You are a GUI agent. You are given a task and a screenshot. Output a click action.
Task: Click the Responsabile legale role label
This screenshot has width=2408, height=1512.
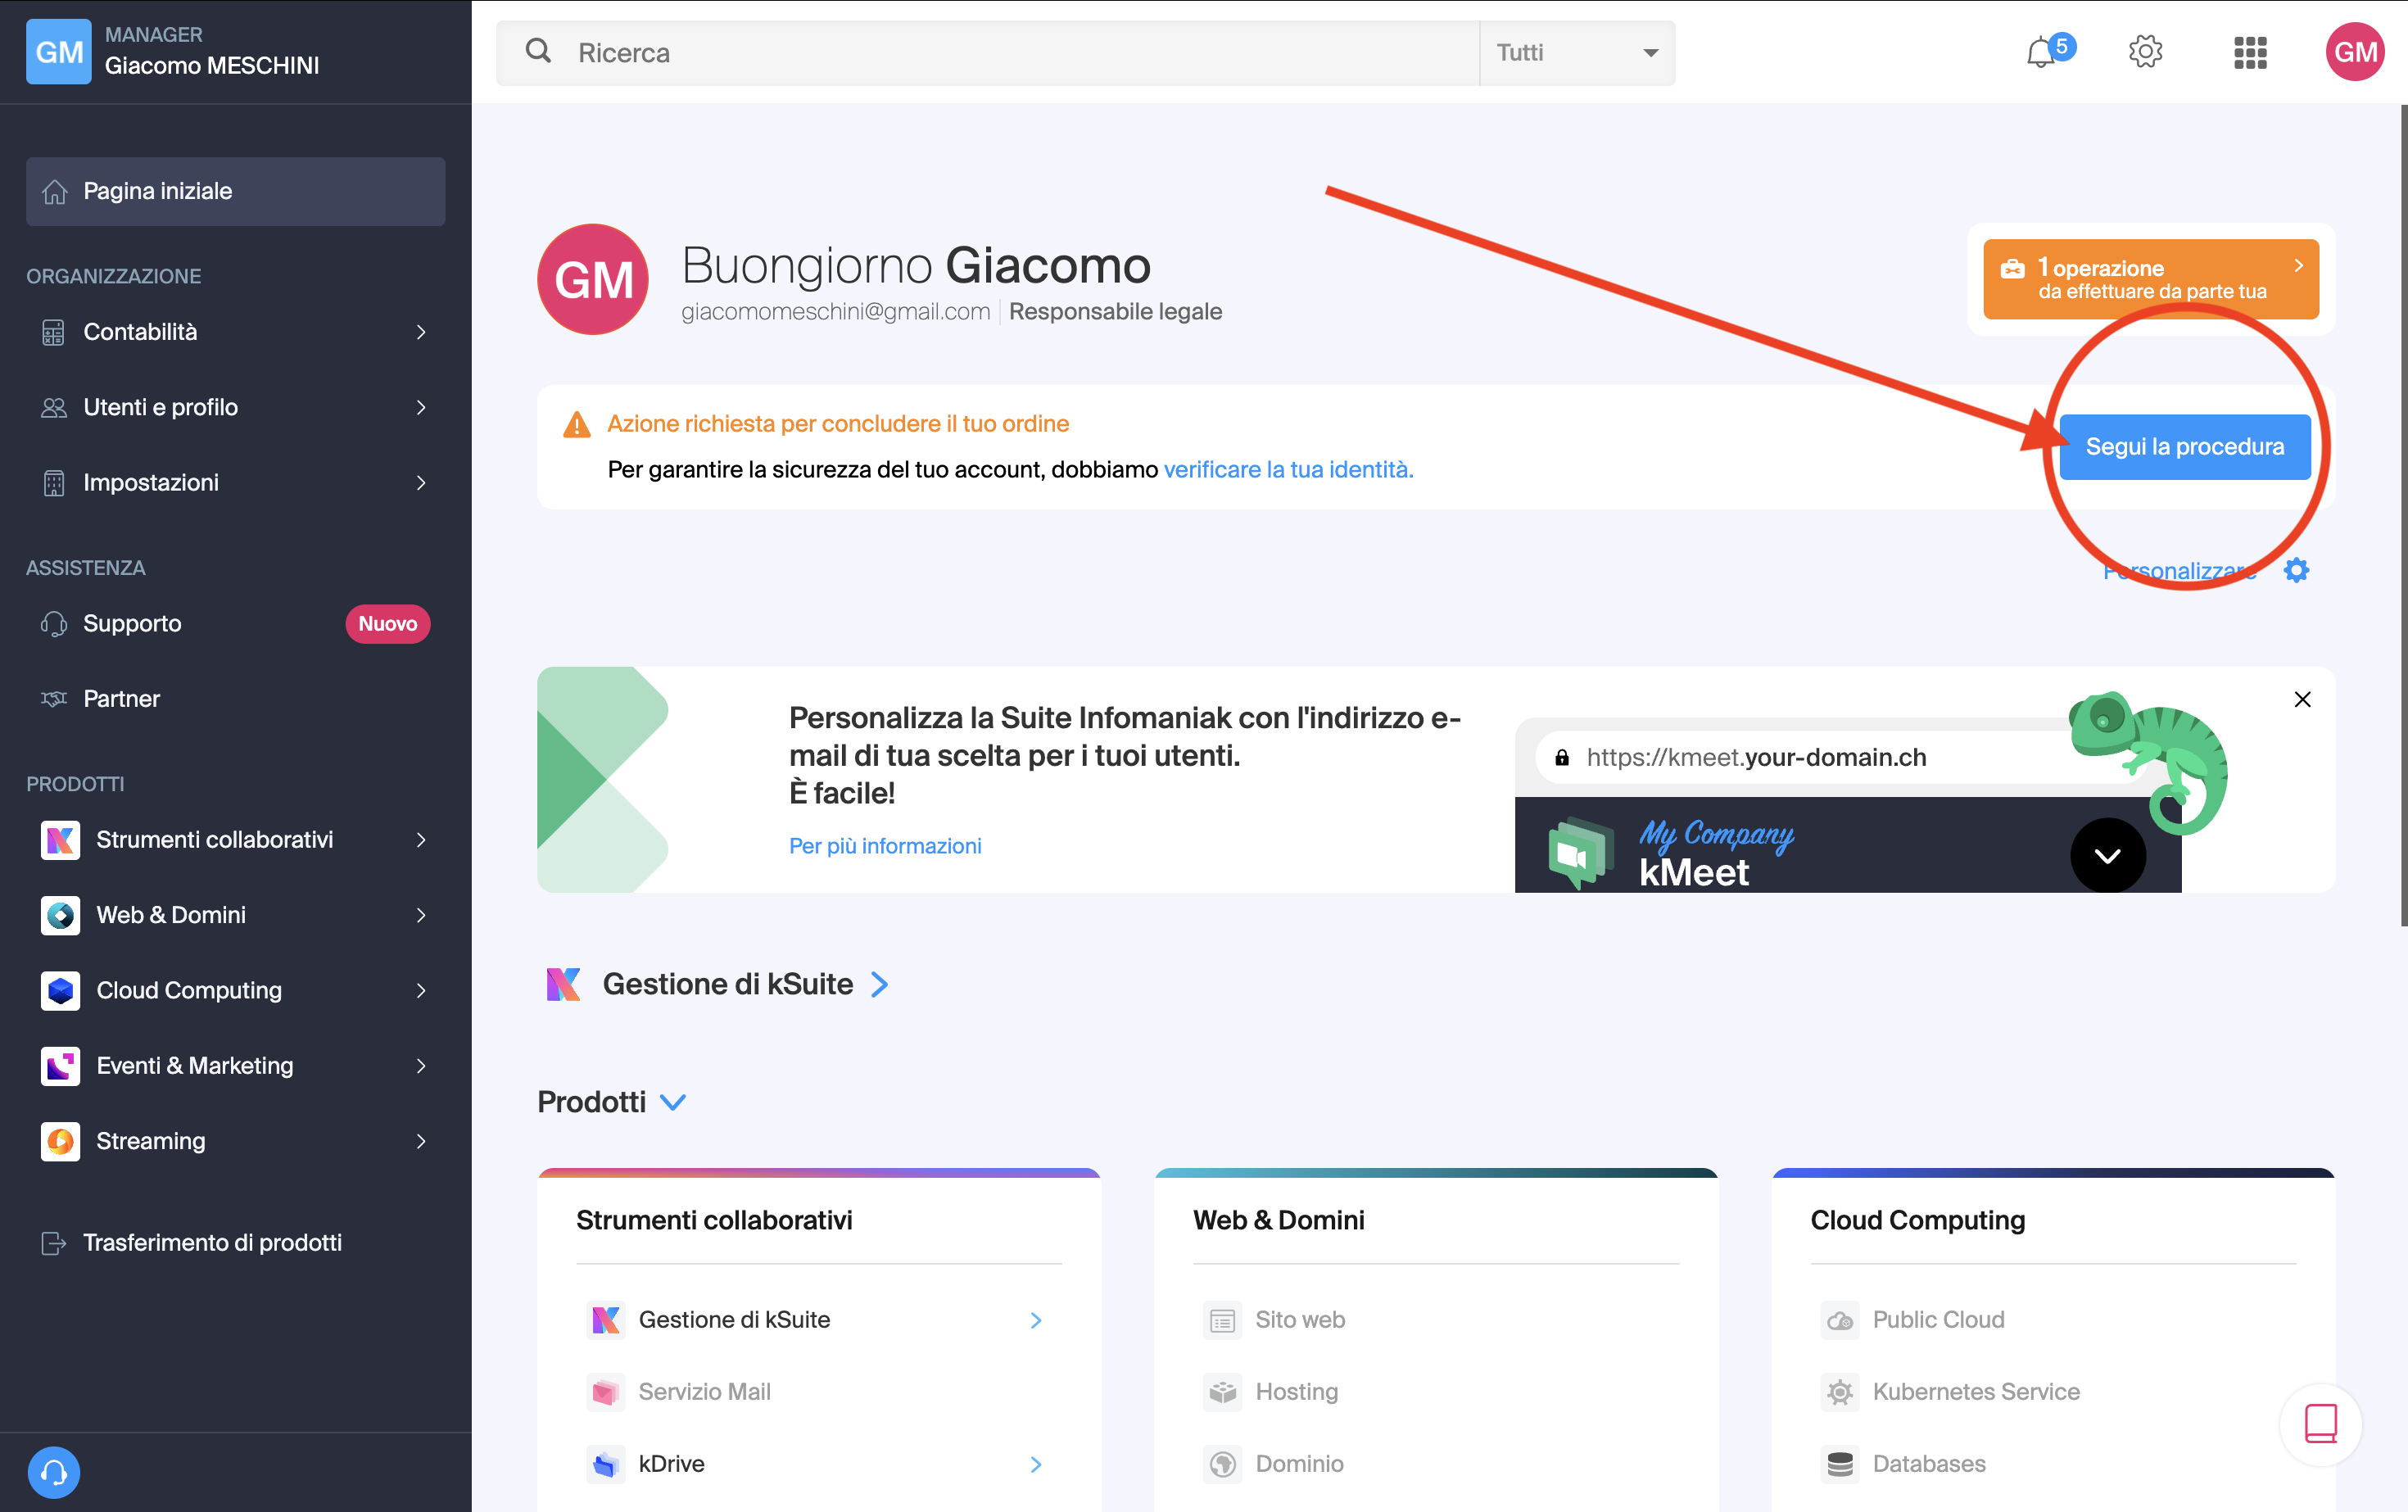click(x=1115, y=312)
